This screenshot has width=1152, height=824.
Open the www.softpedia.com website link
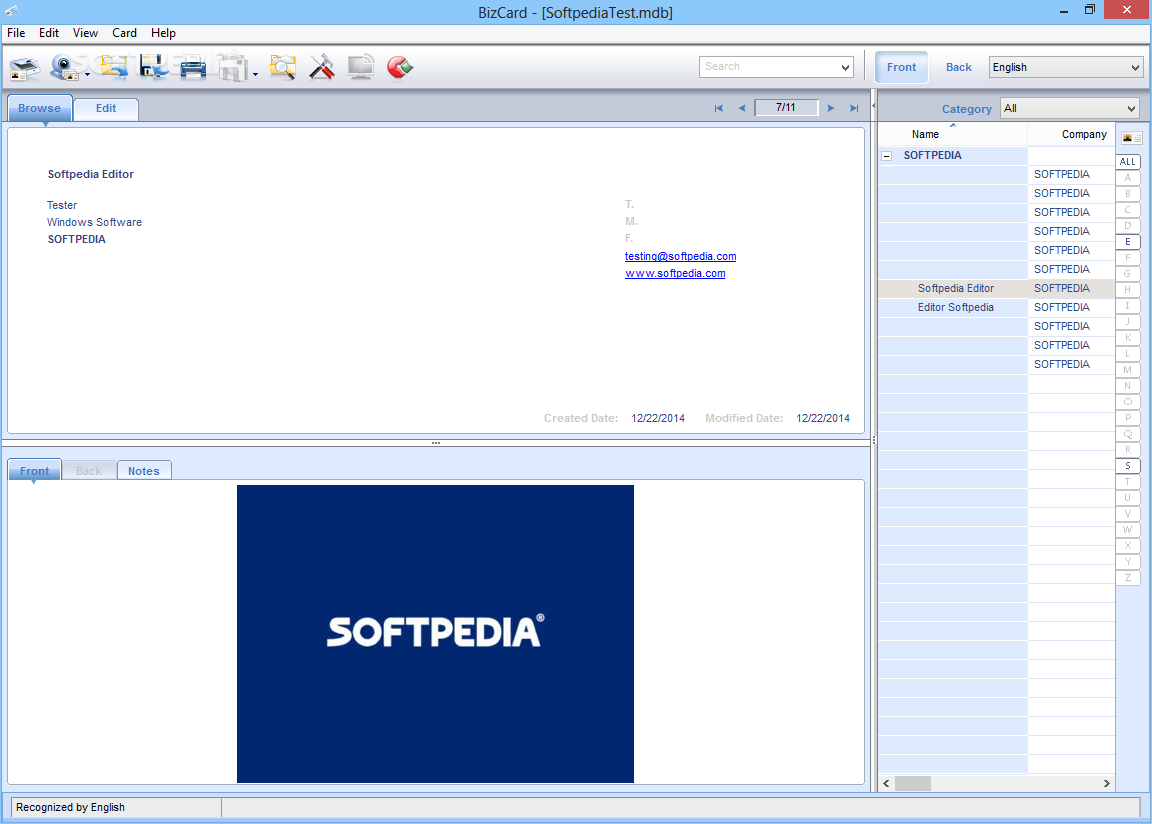click(675, 273)
